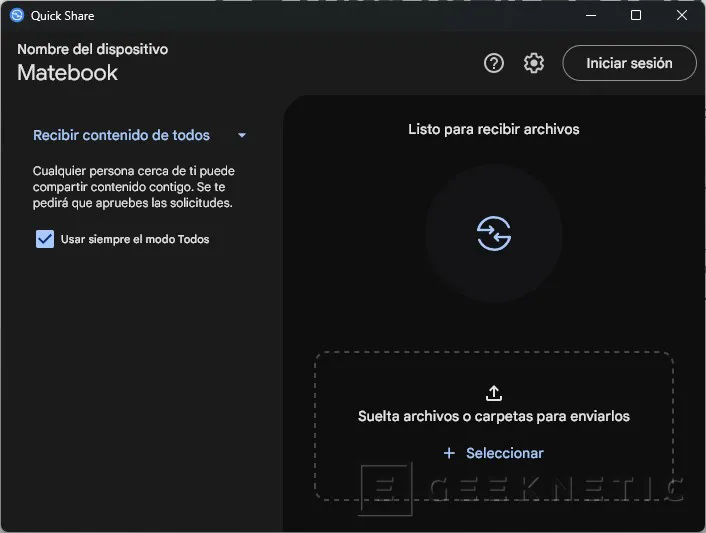The image size is (706, 533).
Task: Click the Quick Share transfer icon in center
Action: pyautogui.click(x=493, y=233)
